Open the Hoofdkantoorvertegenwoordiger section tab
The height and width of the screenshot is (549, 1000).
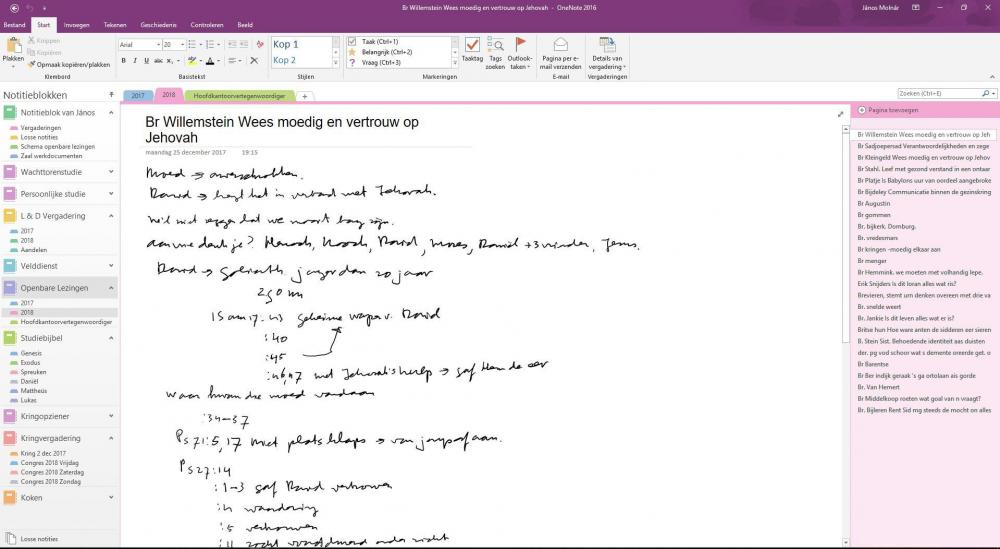coord(239,96)
